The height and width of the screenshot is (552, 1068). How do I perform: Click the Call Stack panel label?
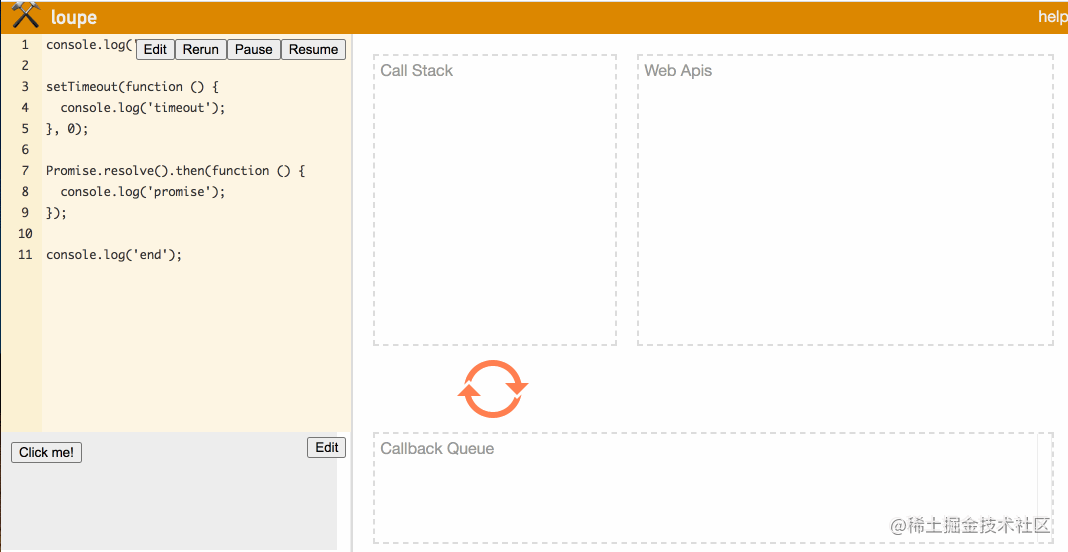point(416,70)
